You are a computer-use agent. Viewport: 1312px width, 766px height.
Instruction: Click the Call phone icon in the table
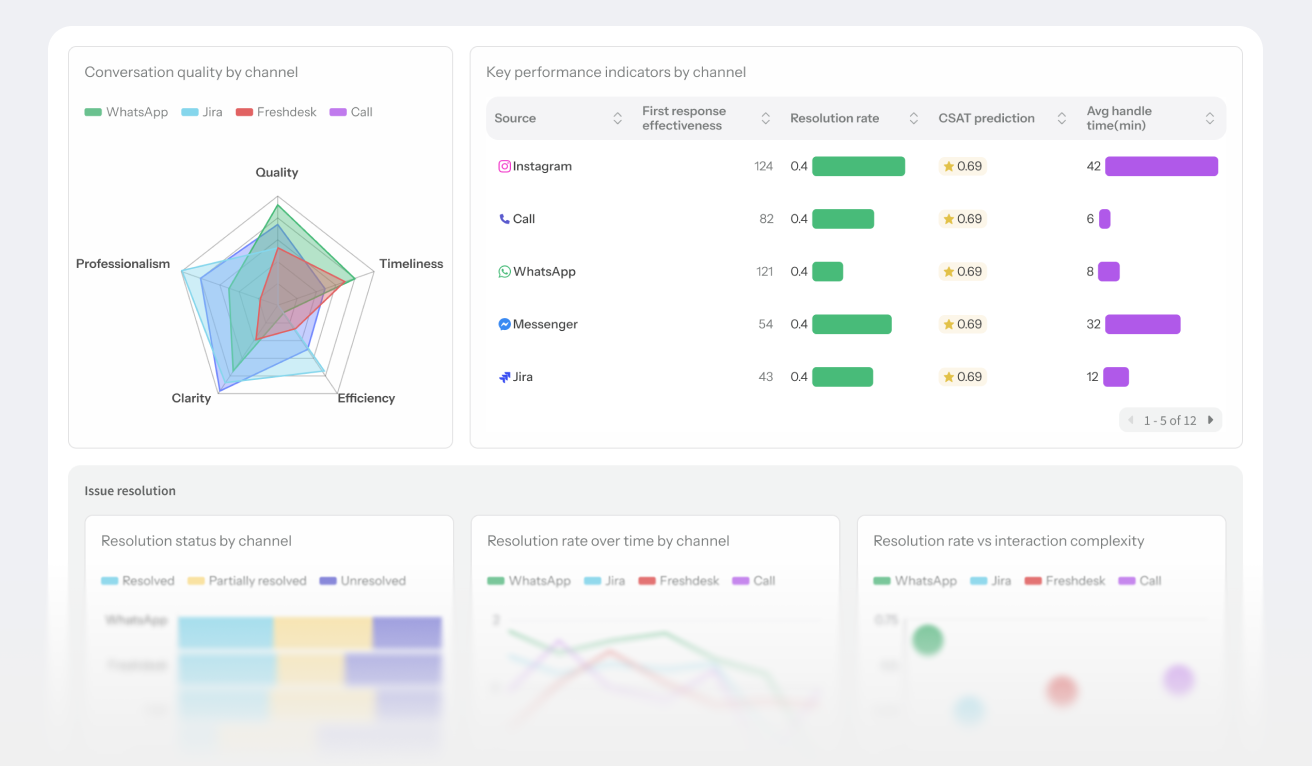coord(505,219)
